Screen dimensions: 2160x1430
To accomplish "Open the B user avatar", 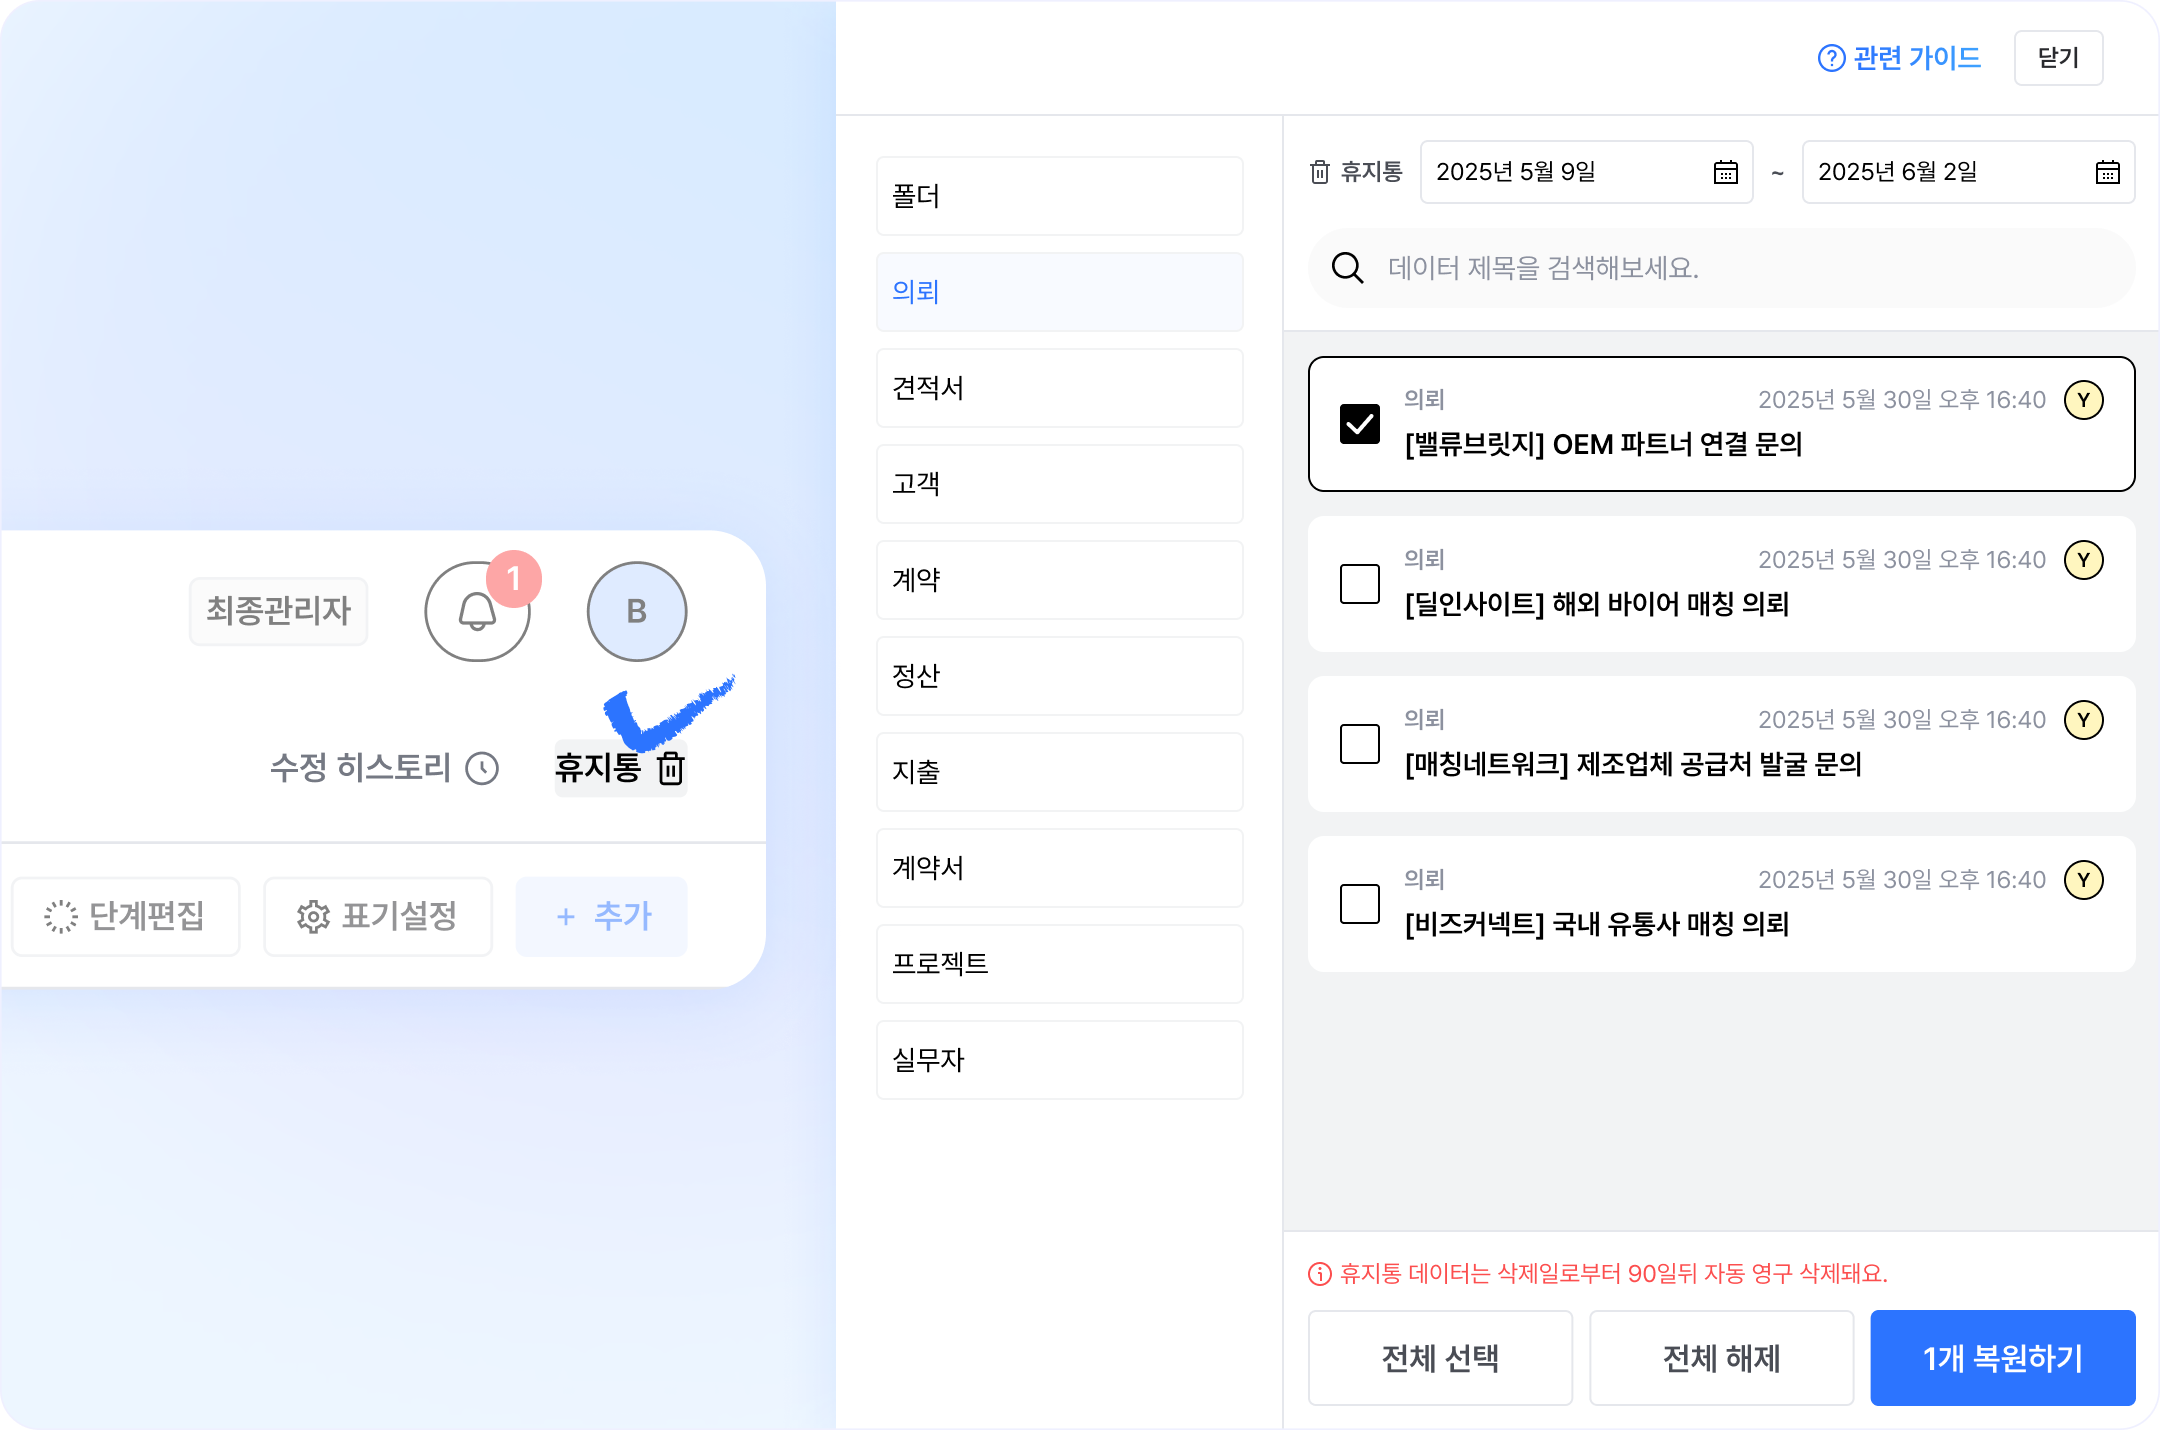I will pos(637,611).
